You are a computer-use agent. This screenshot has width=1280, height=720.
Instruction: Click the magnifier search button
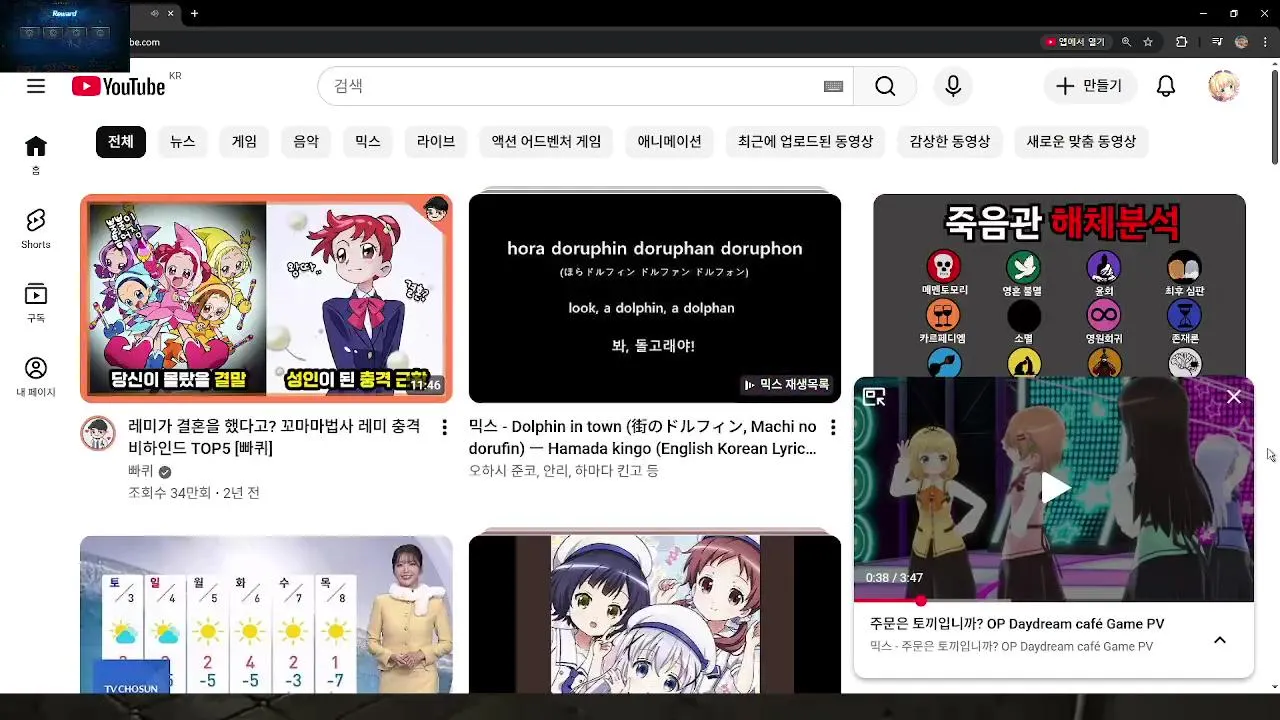885,86
